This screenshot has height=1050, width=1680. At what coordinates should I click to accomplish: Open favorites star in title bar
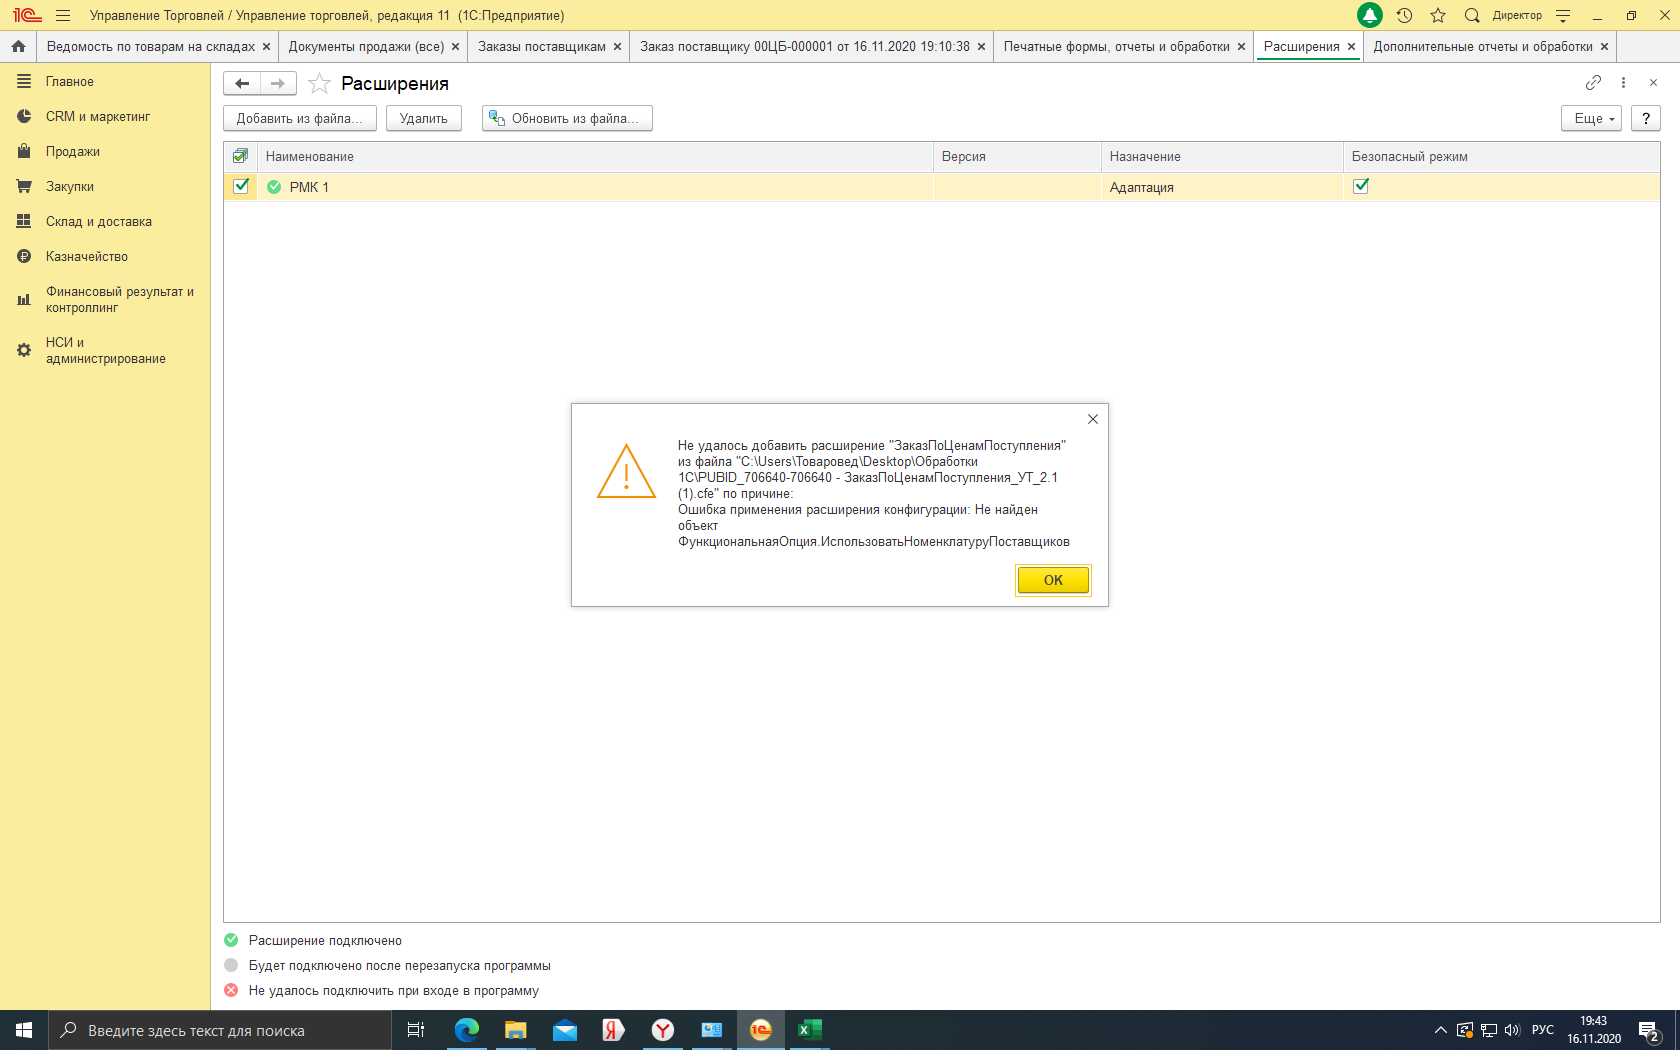[x=1438, y=15]
